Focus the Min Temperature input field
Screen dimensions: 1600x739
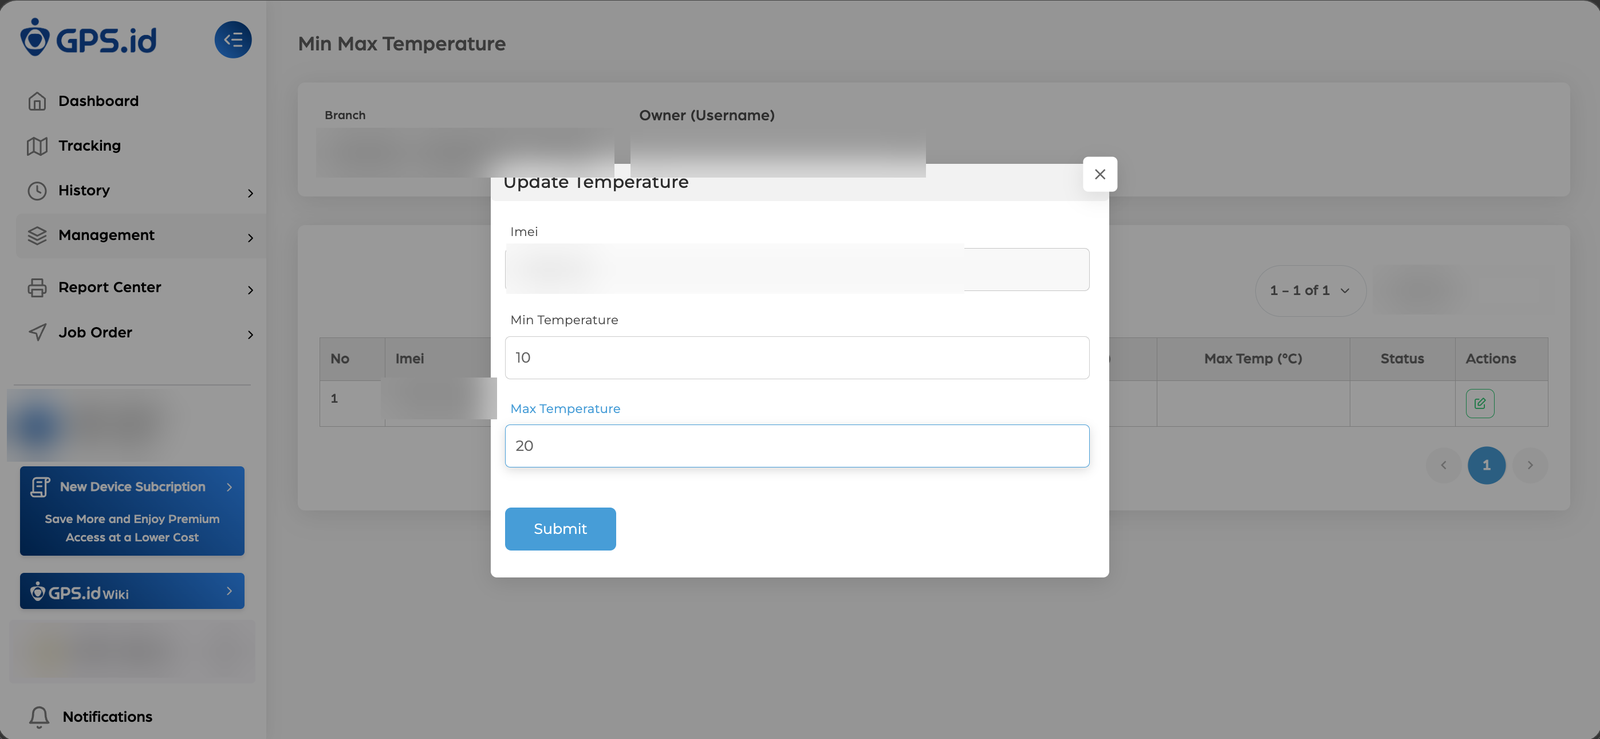coord(797,358)
